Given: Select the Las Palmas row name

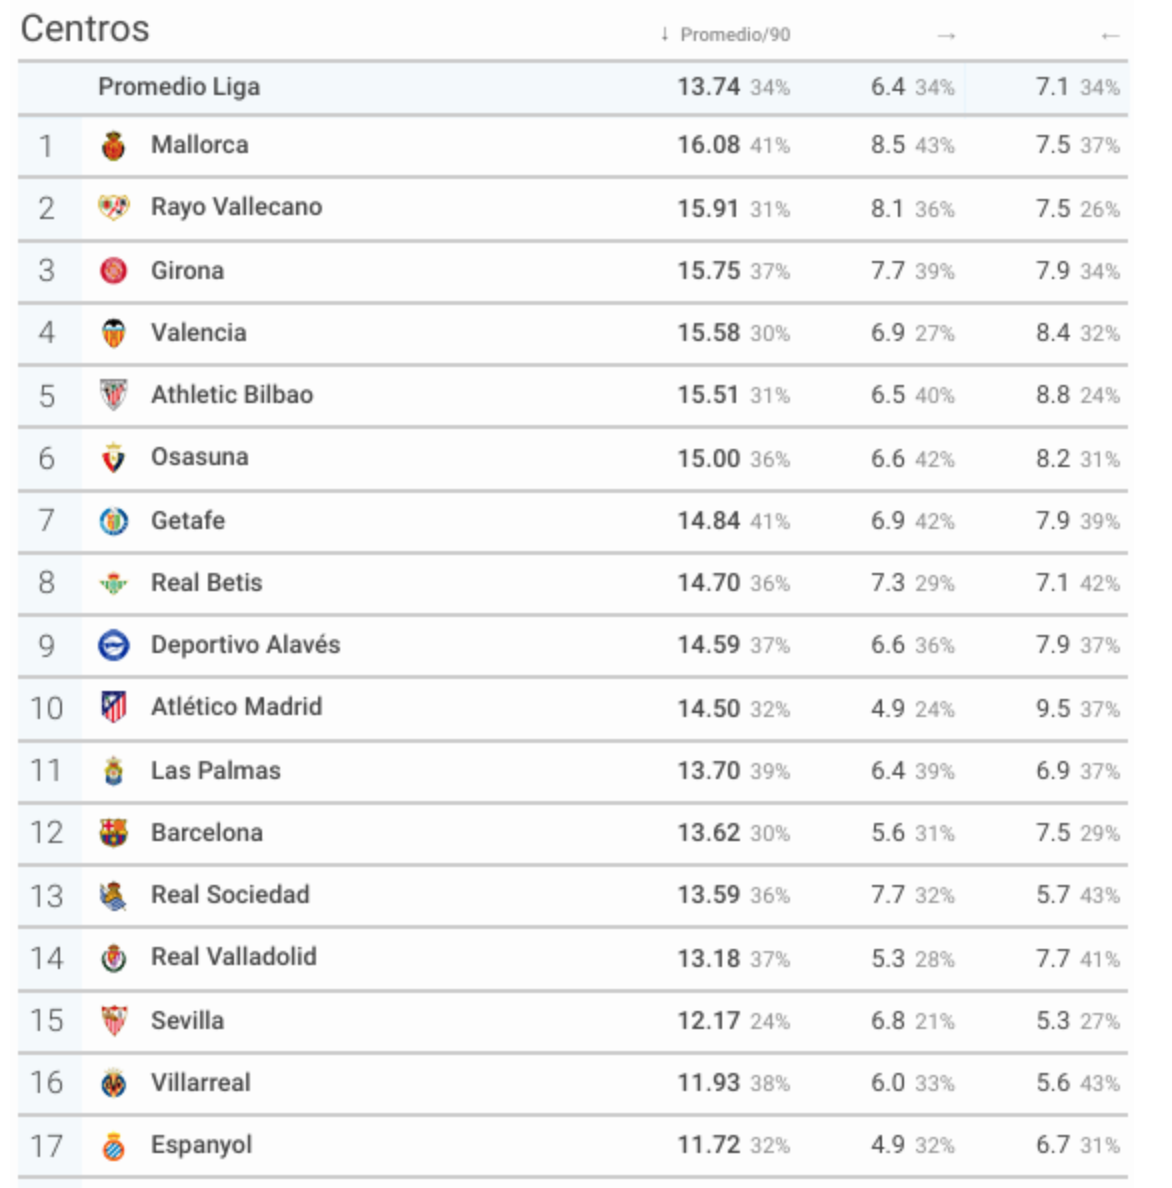Looking at the screenshot, I should point(215,771).
